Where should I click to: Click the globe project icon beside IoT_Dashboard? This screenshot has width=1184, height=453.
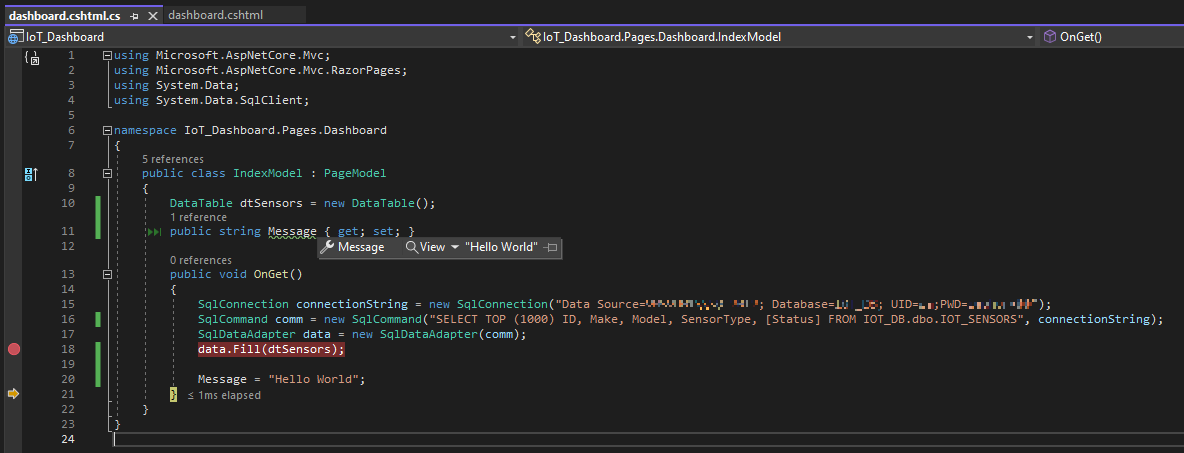pyautogui.click(x=16, y=36)
